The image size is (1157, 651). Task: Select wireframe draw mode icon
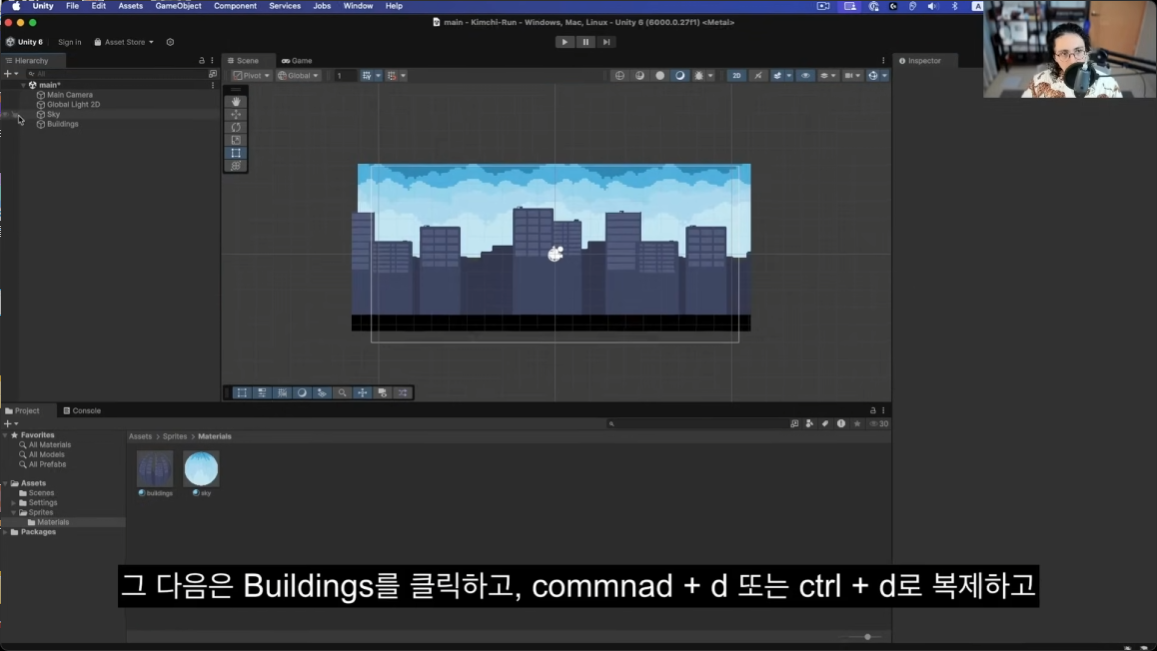(x=620, y=75)
